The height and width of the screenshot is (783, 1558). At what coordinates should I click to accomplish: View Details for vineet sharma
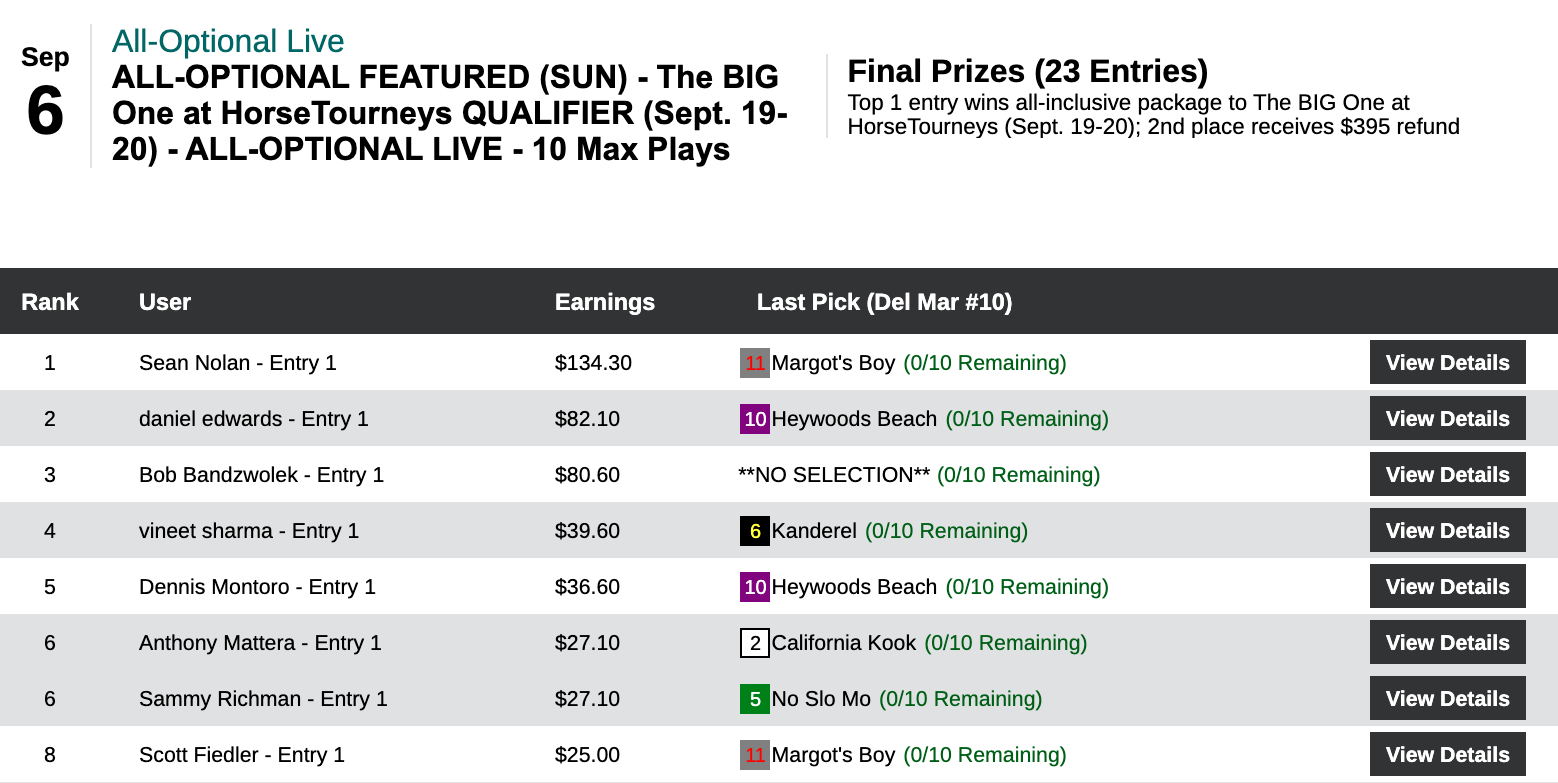1447,531
